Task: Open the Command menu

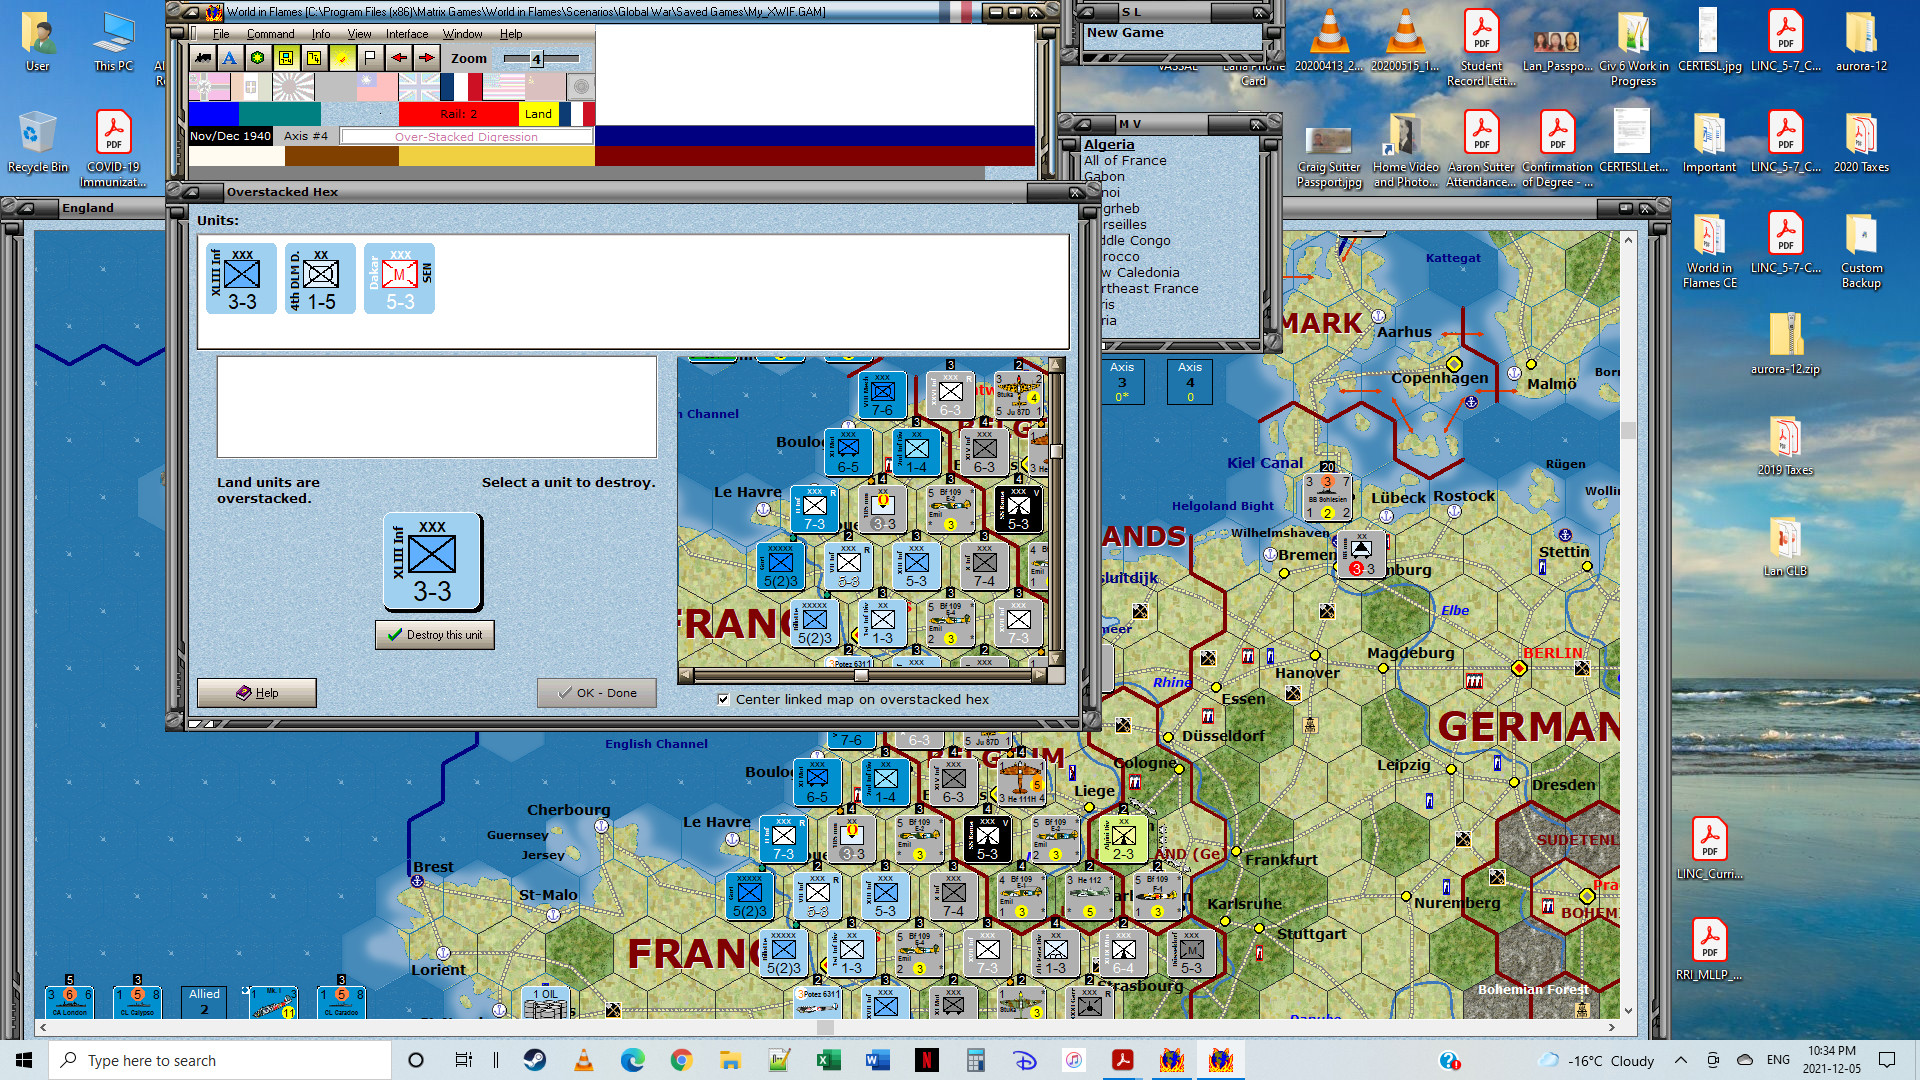Action: pyautogui.click(x=270, y=34)
